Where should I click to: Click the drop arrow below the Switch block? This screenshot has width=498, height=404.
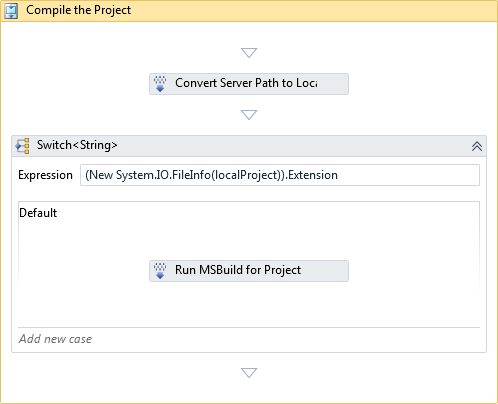coord(249,373)
